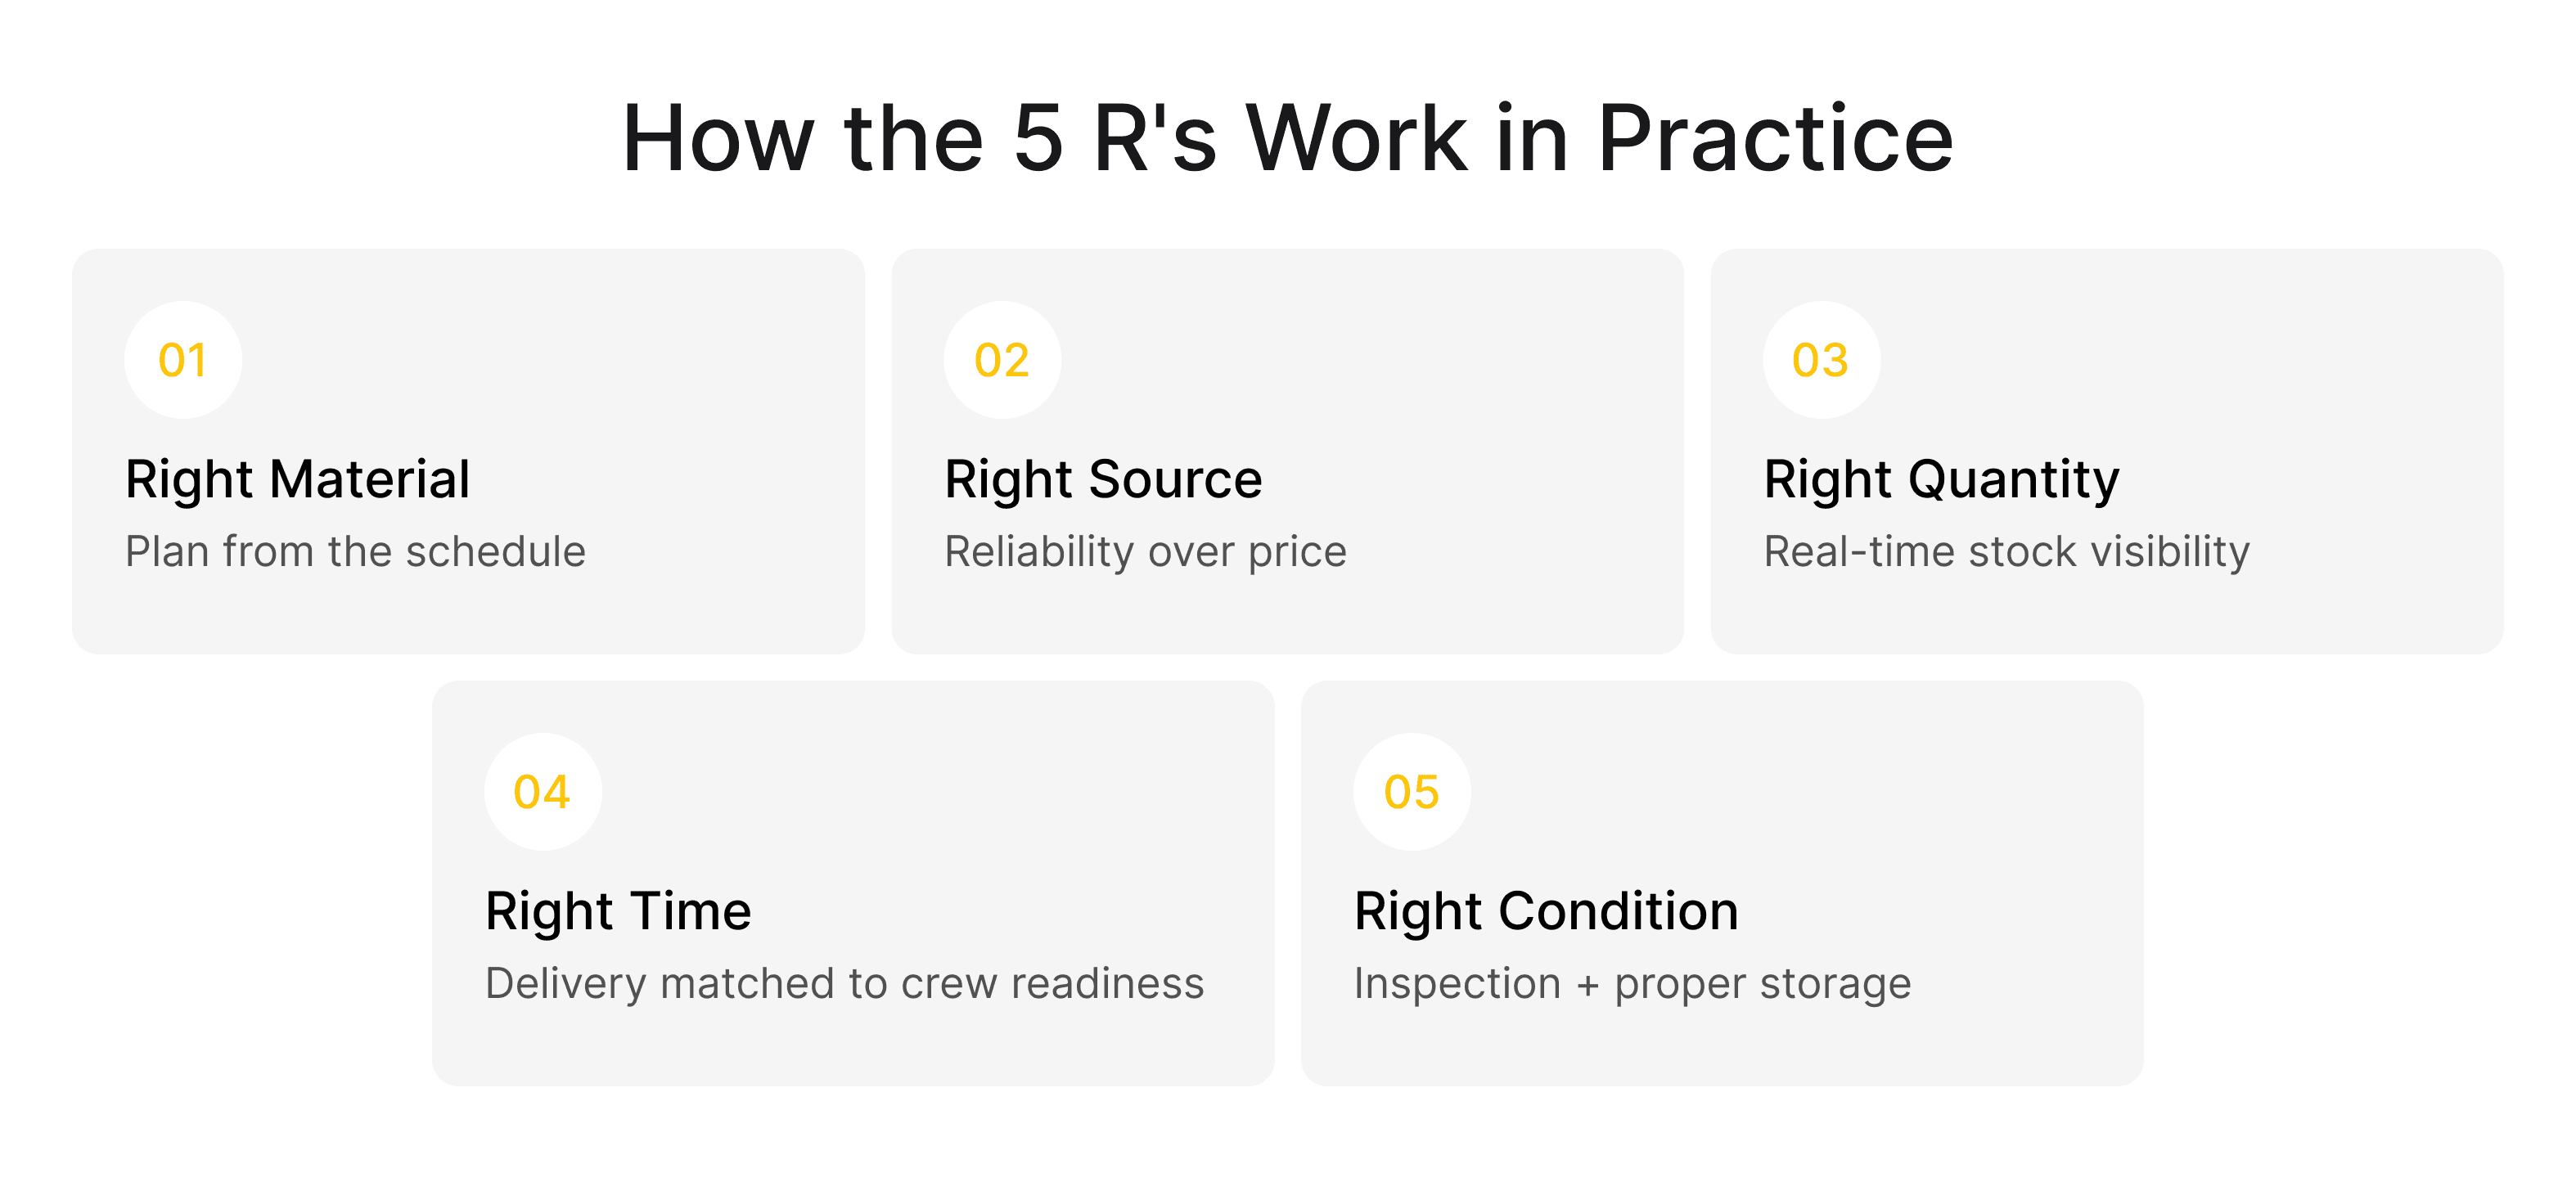Click the 03 number badge

pyautogui.click(x=1821, y=360)
